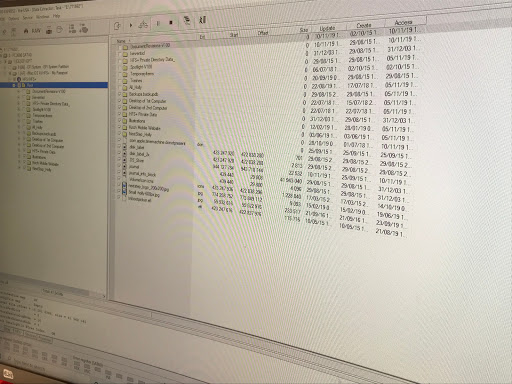Viewport: 512px width, 384px height.
Task: Expand Desktop of 1st Computer in folder tree
Action: click(19, 140)
